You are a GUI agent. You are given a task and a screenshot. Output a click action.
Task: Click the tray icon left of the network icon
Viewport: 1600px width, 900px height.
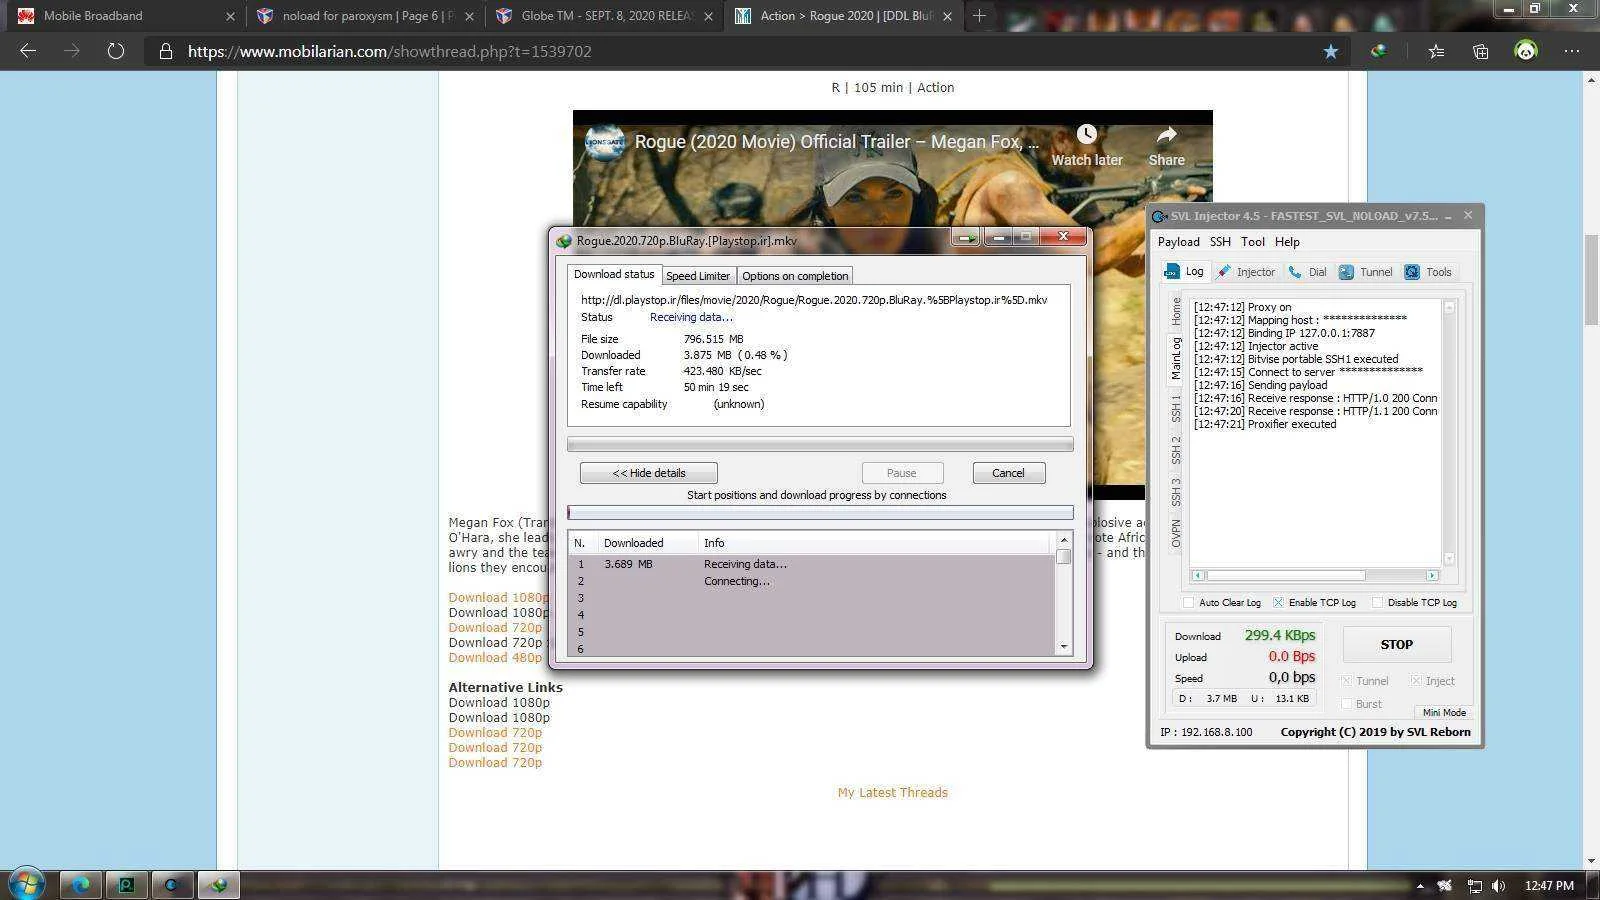pos(1445,885)
